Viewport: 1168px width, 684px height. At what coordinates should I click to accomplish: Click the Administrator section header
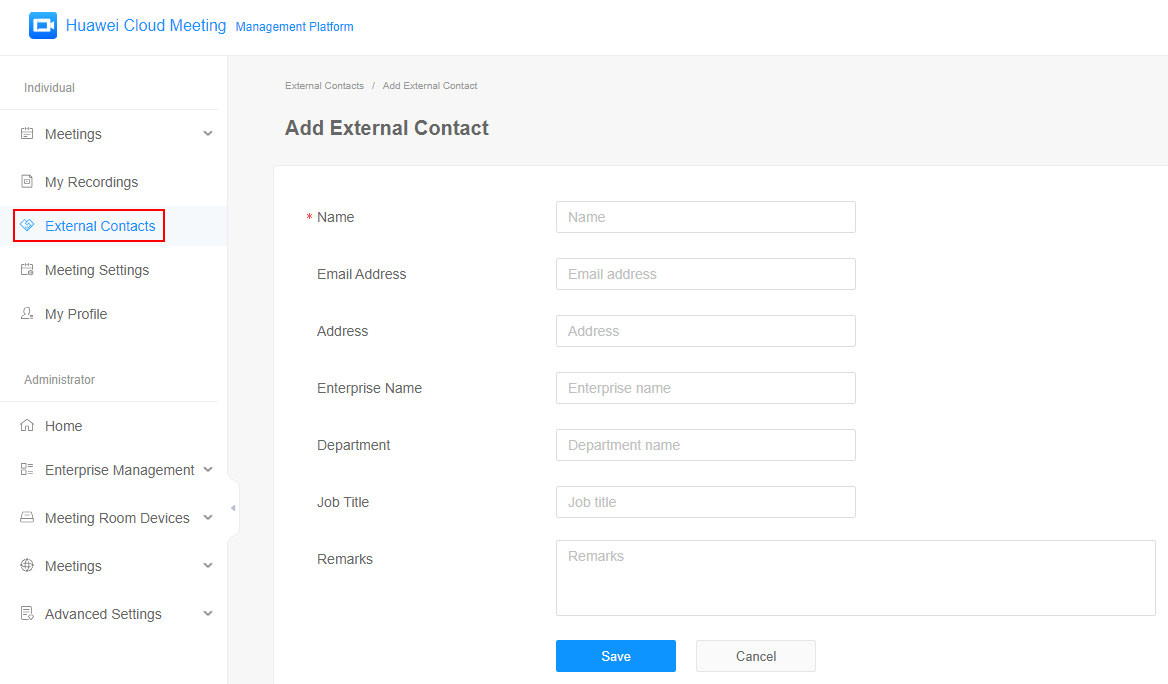(60, 380)
